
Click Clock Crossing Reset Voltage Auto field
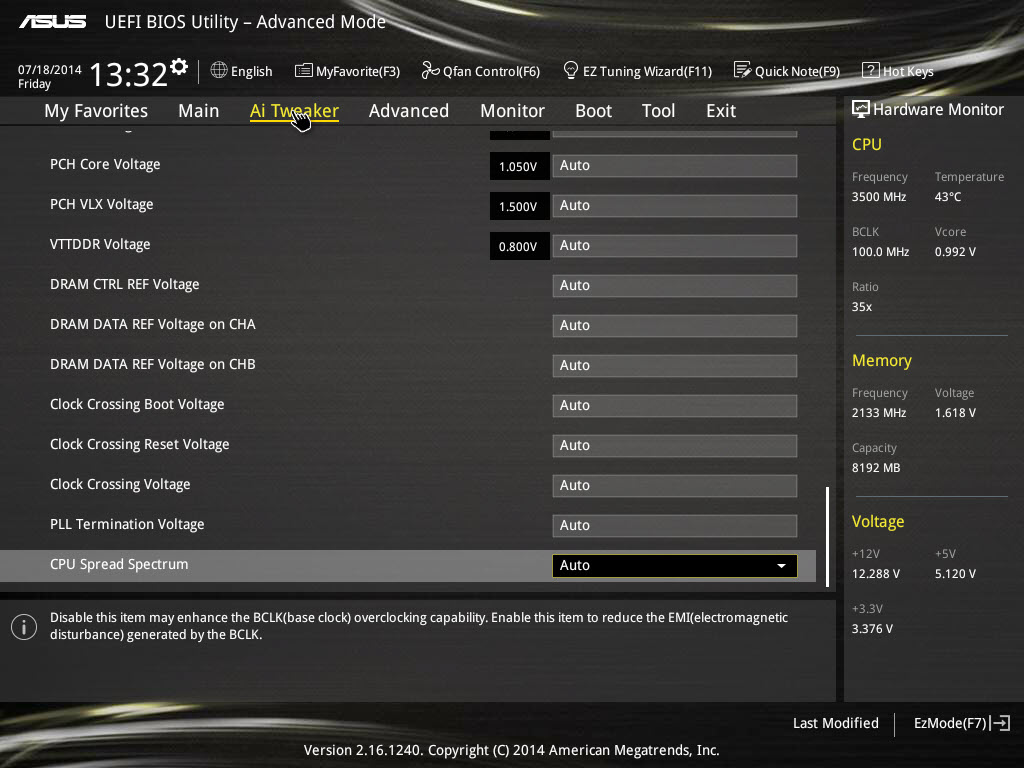[675, 445]
